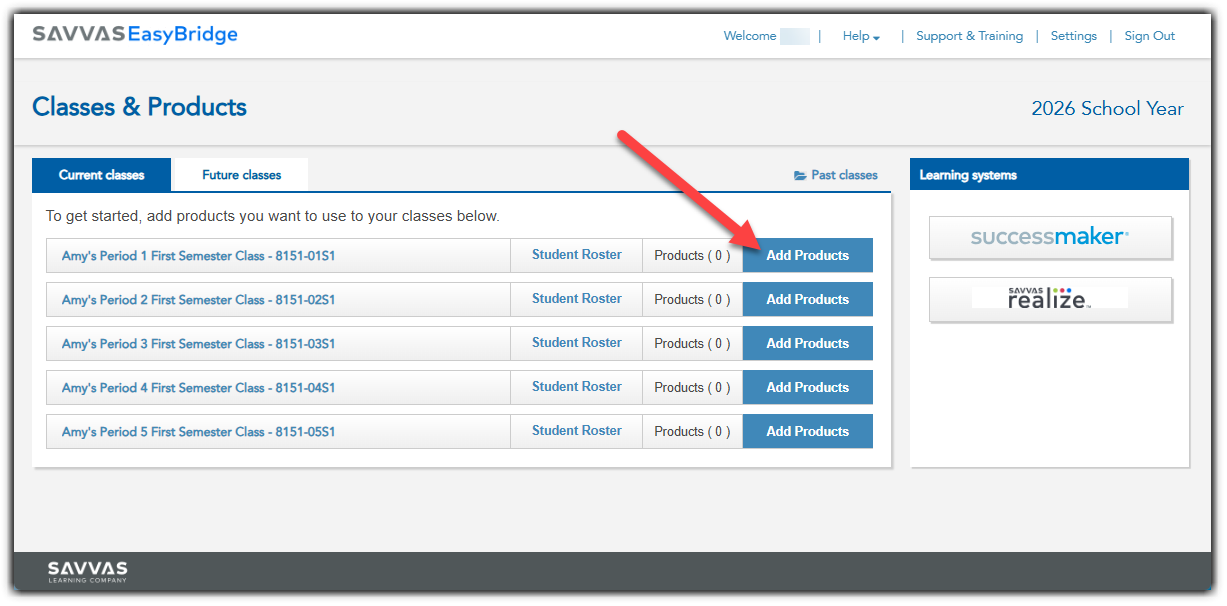View Student Roster for Period 4 class
The height and width of the screenshot is (606, 1227).
[576, 386]
